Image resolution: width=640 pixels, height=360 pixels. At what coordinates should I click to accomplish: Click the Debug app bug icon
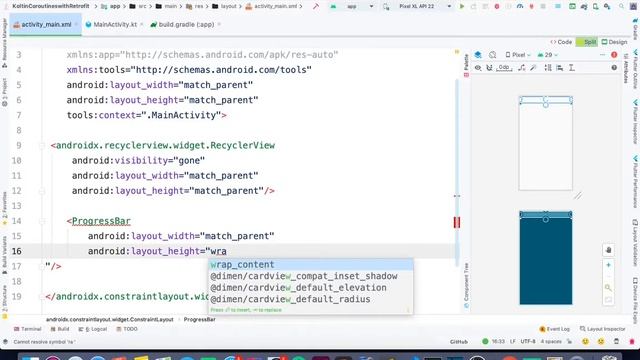tap(497, 7)
